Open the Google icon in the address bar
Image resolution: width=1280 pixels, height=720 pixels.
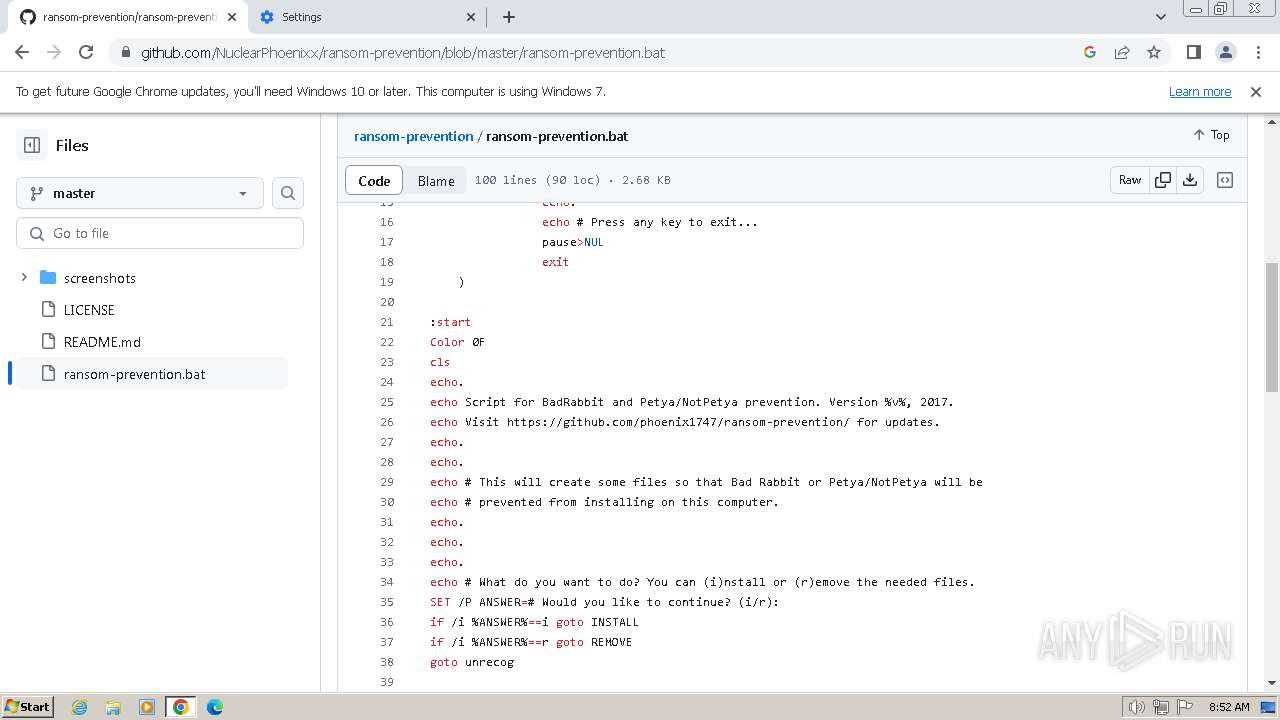click(1090, 52)
